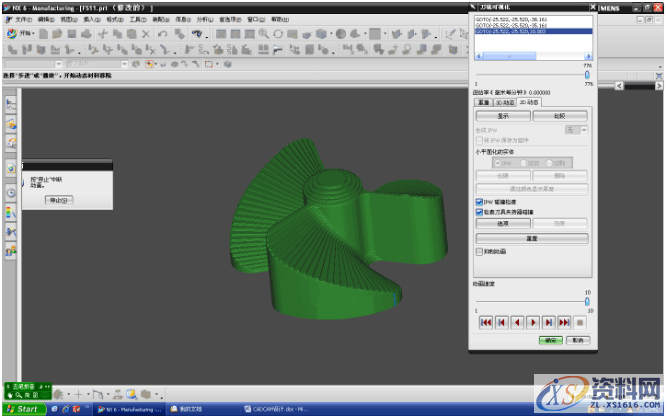Click the Play forward playback button
The image size is (668, 418).
click(x=533, y=322)
